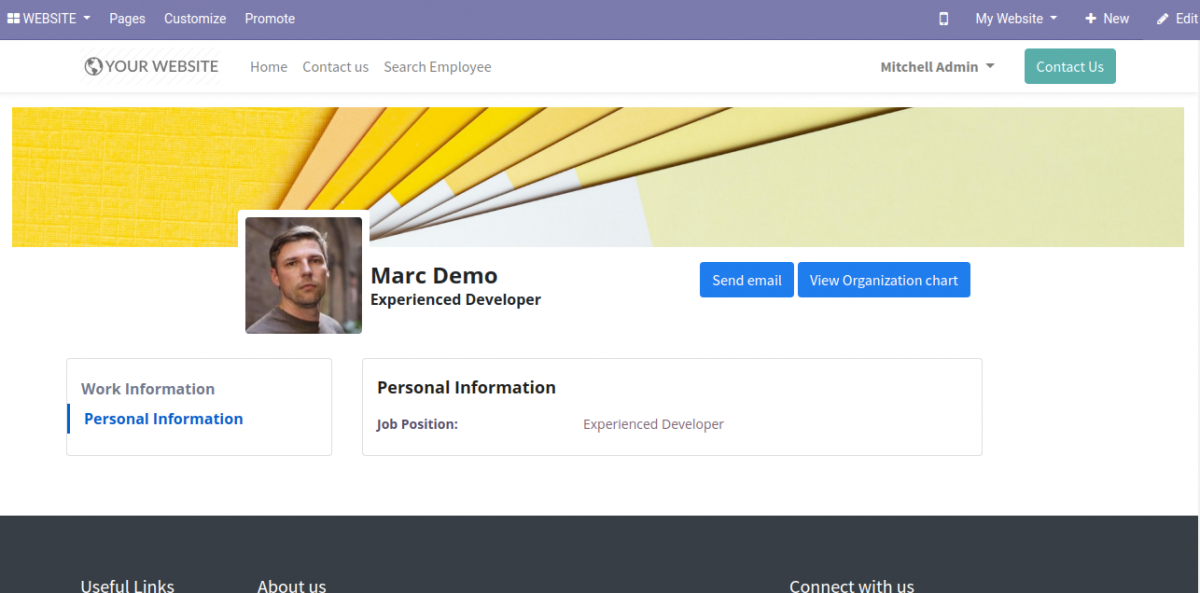Click the grid icon beside WEBSITE
This screenshot has width=1200, height=593.
coord(12,18)
